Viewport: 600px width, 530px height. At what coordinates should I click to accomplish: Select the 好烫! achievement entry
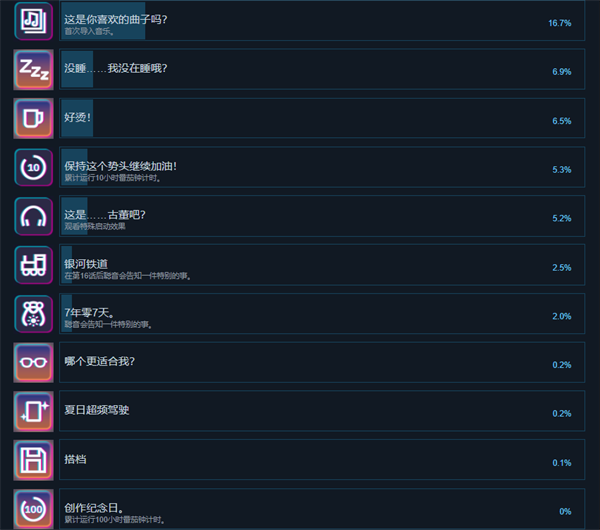(x=322, y=118)
